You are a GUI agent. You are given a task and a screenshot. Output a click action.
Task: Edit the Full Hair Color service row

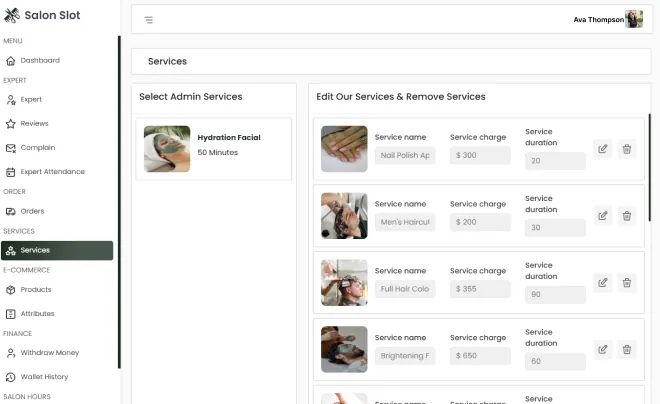click(603, 282)
